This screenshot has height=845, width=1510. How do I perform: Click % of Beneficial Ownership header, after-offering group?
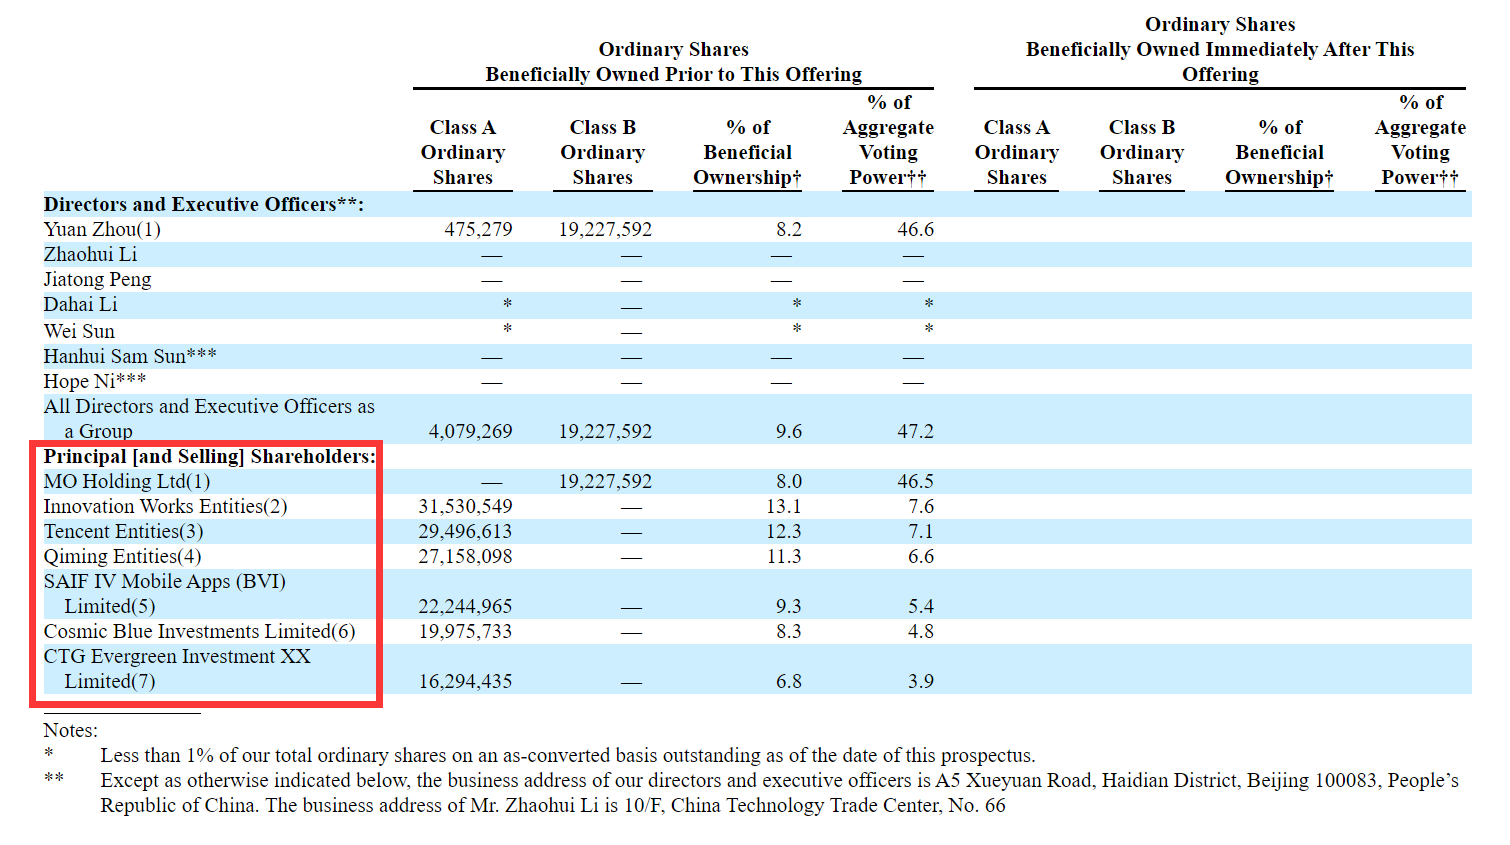(1280, 153)
